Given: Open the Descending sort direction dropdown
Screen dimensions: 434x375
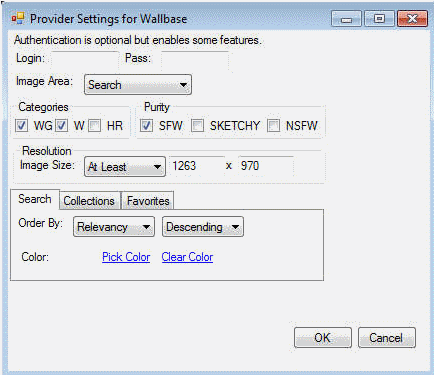Looking at the screenshot, I should coord(203,227).
